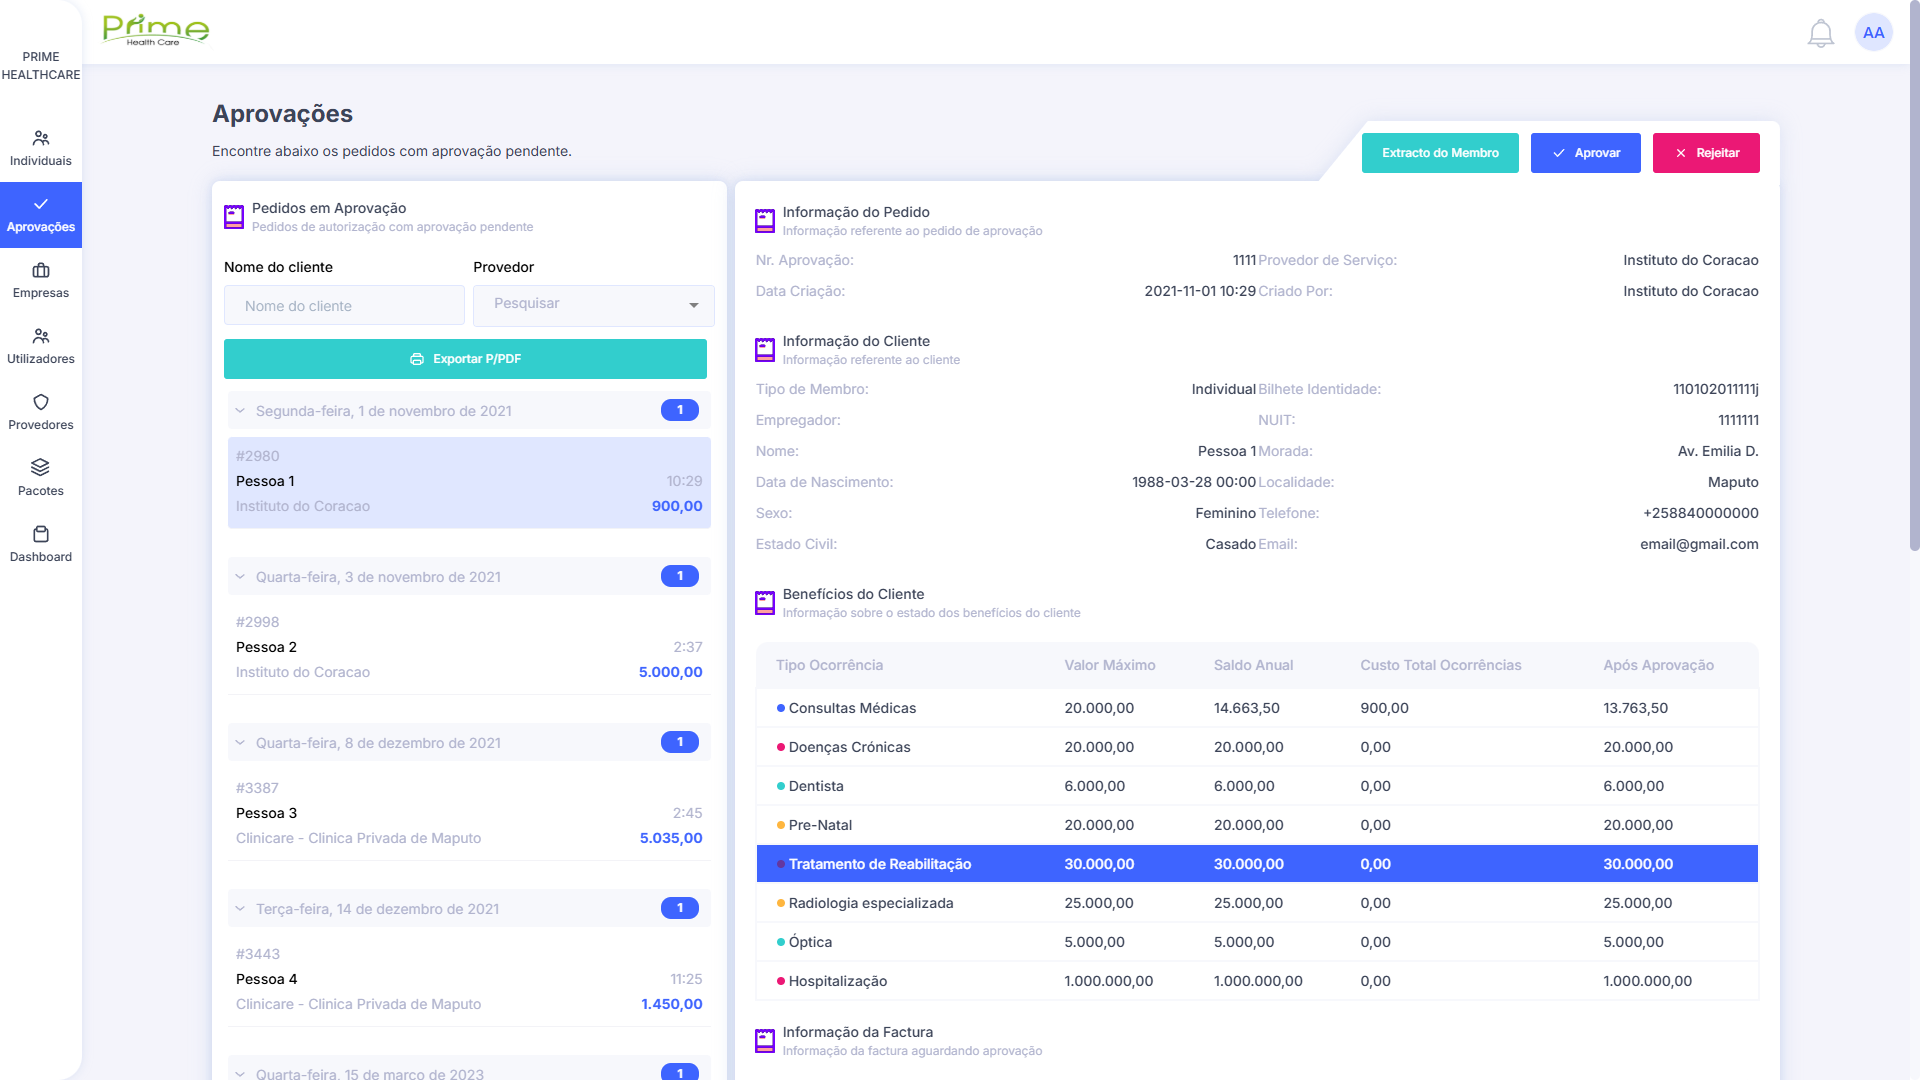Open Extracto do Membro
This screenshot has height=1080, width=1920.
pos(1440,153)
